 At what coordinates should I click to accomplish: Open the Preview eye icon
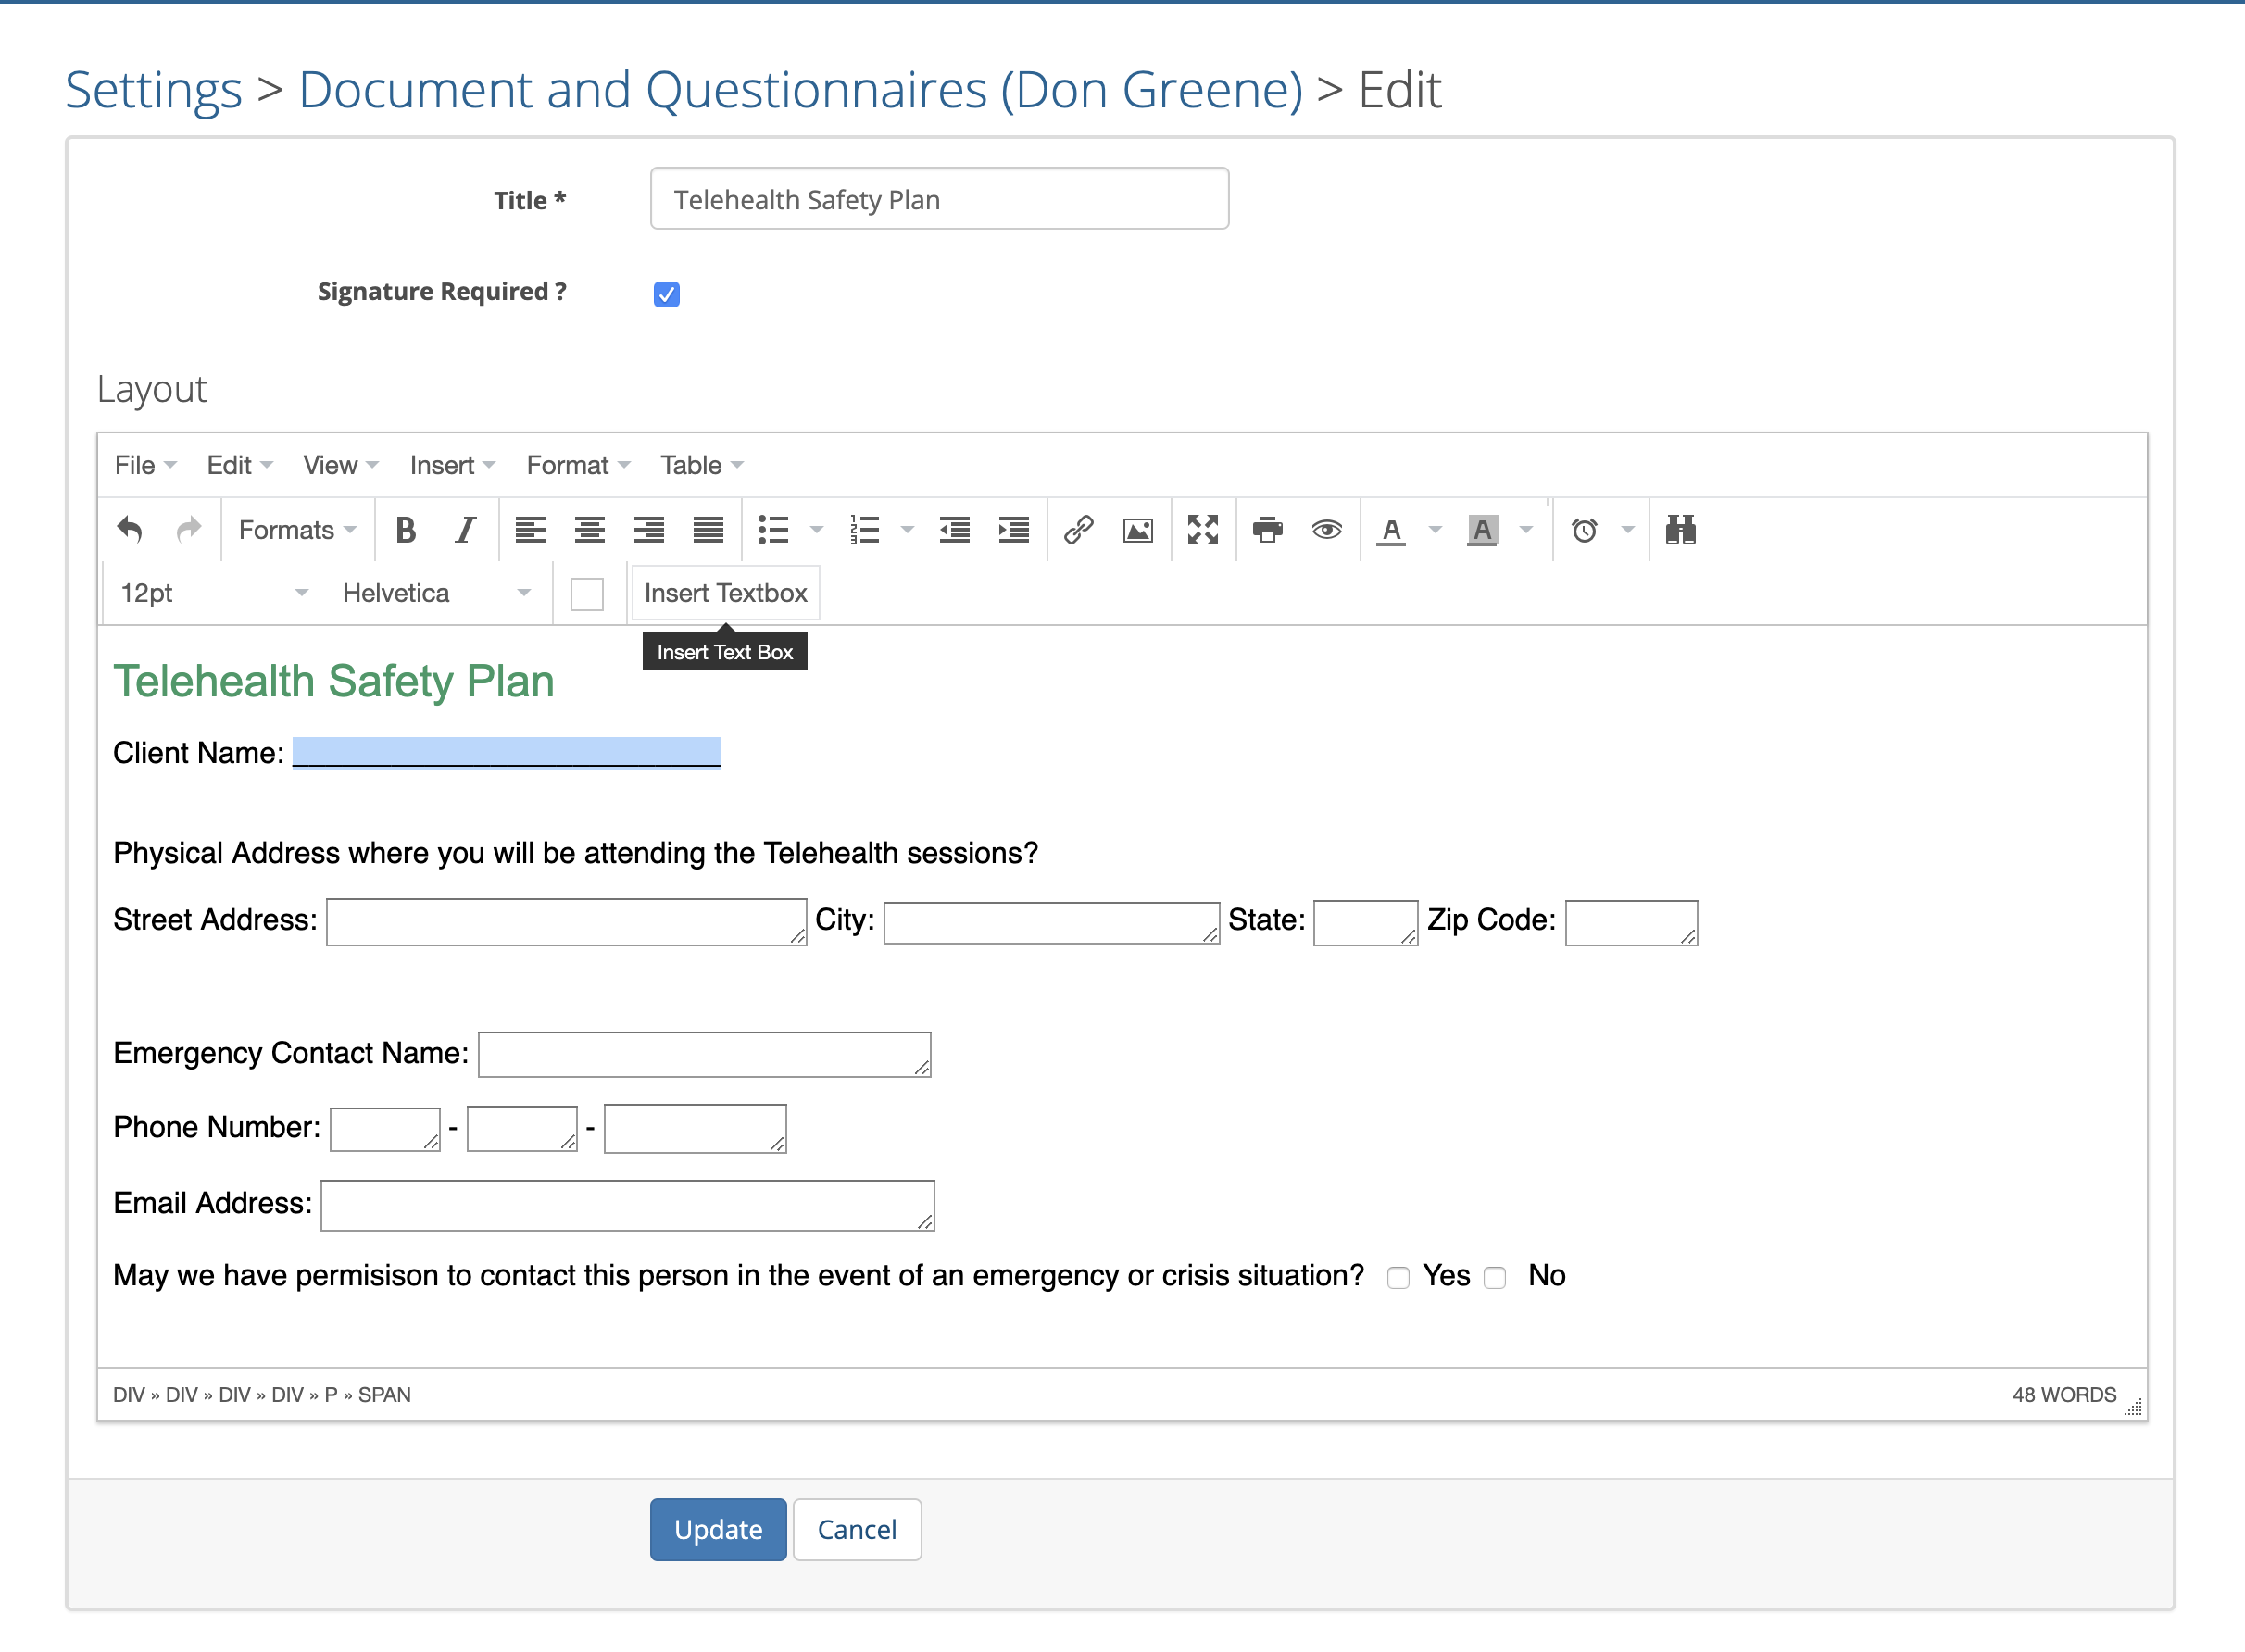coord(1327,530)
